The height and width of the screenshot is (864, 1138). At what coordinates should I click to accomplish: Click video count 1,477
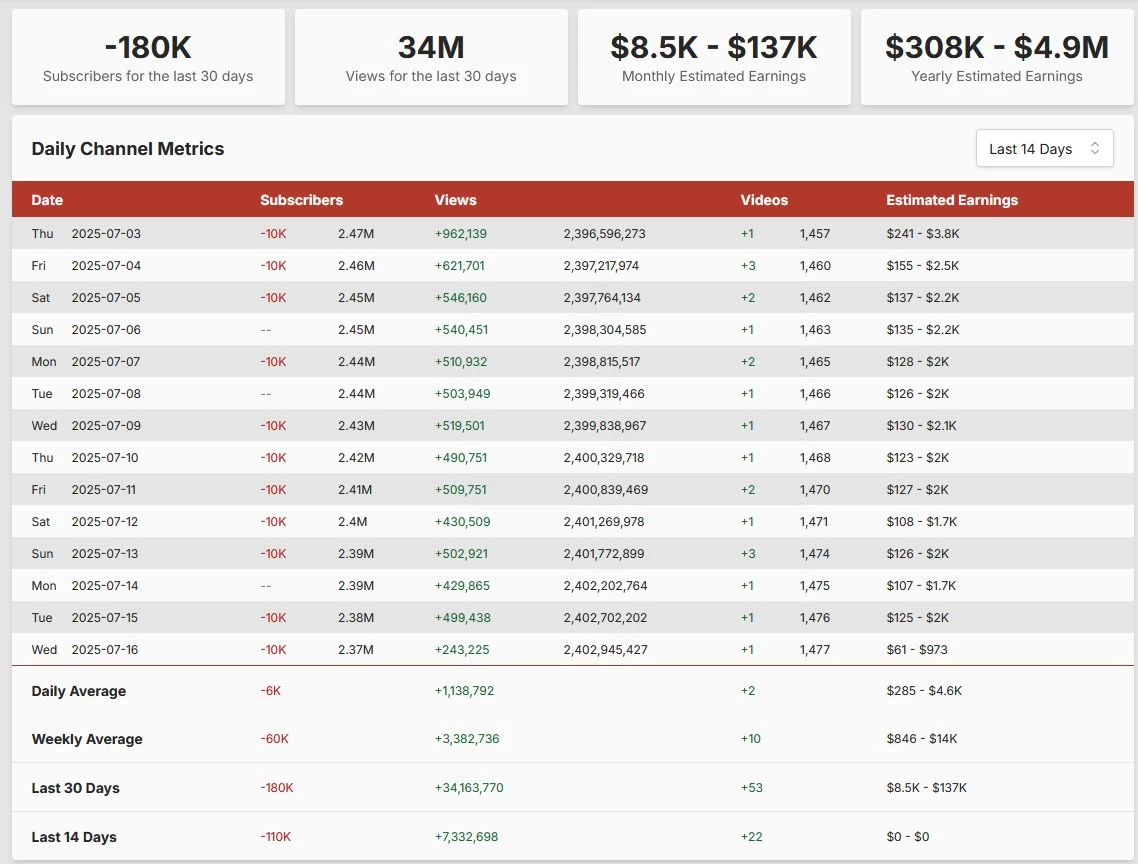pos(814,649)
